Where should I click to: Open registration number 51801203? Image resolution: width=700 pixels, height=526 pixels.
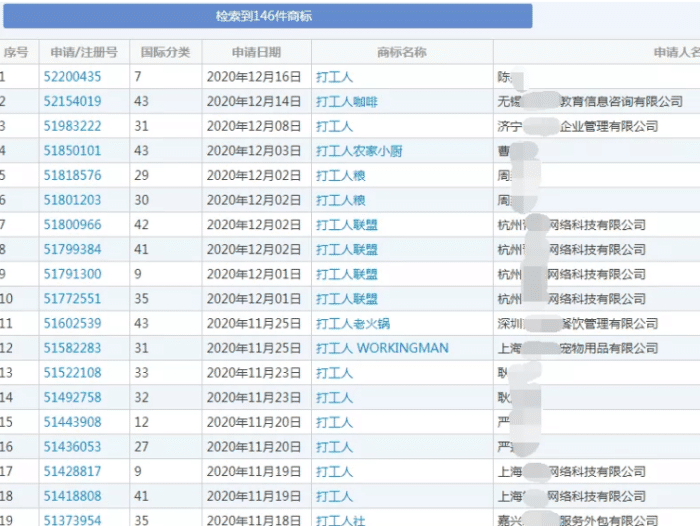coord(72,200)
